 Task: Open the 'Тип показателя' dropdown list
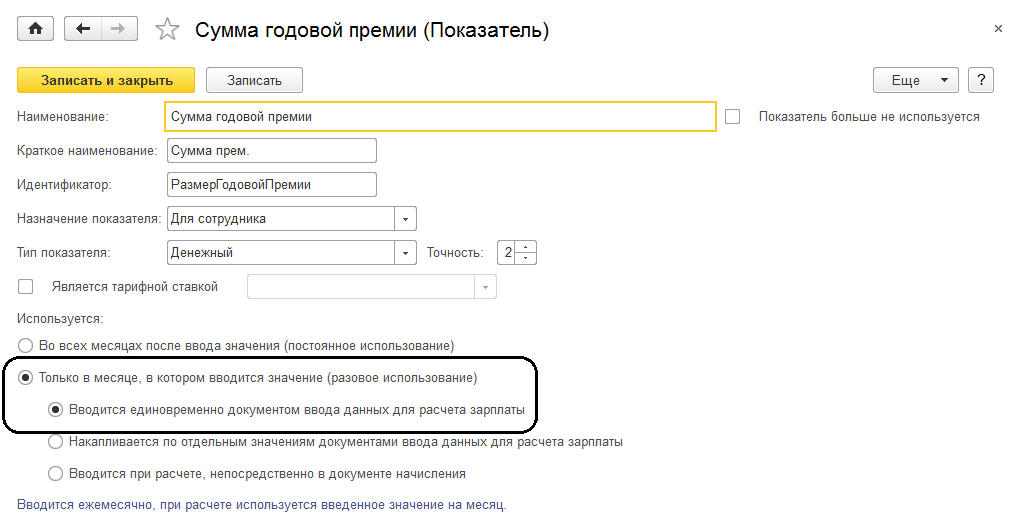pos(405,253)
